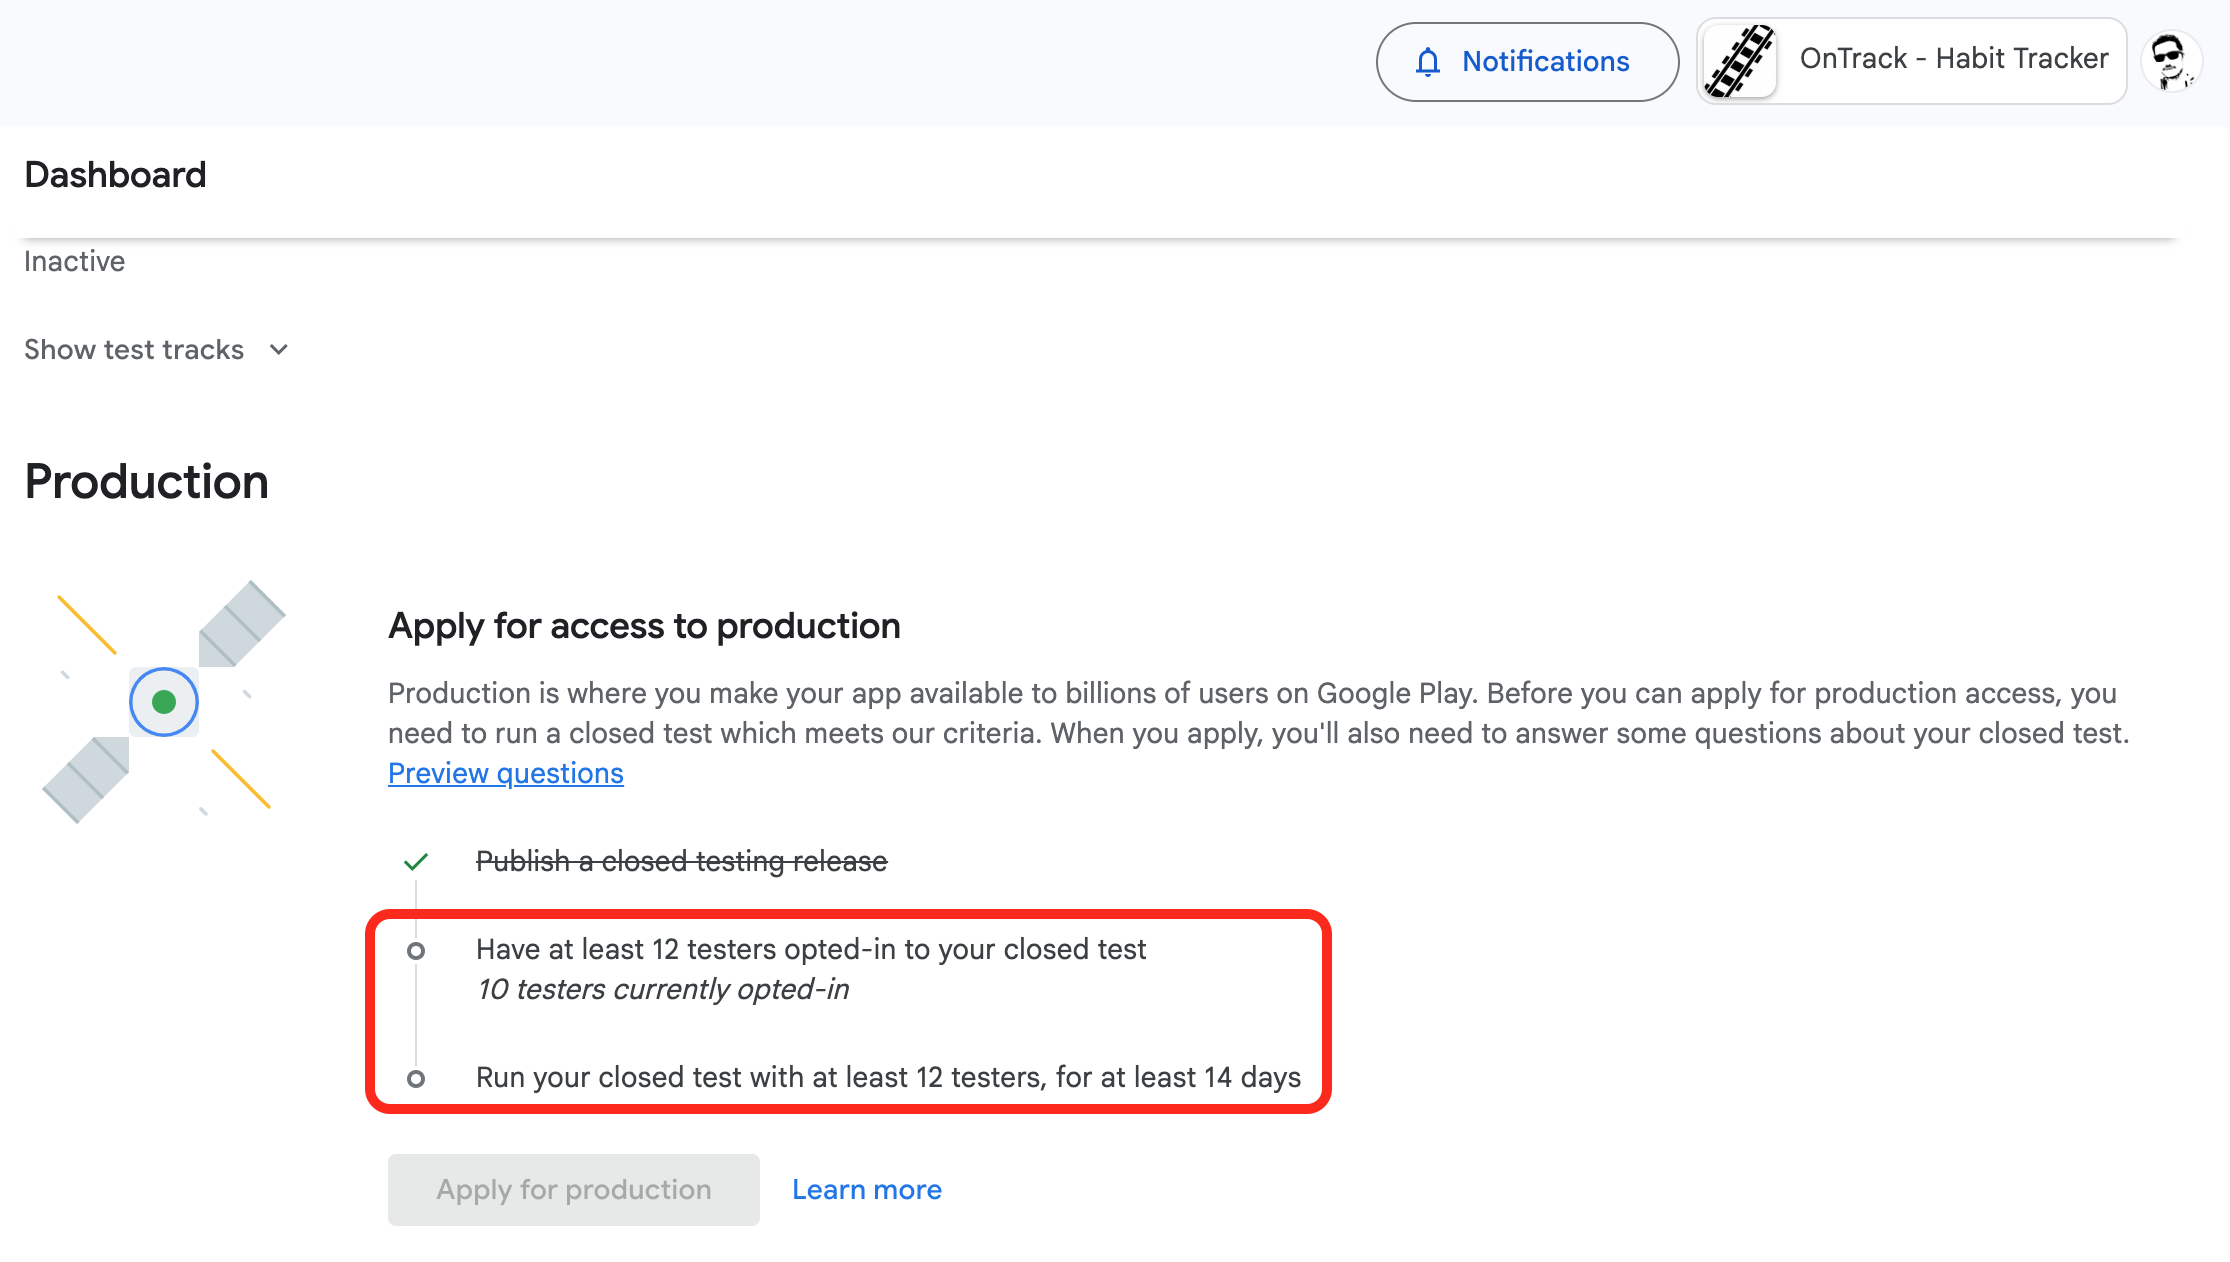Follow the Preview questions link

point(505,773)
